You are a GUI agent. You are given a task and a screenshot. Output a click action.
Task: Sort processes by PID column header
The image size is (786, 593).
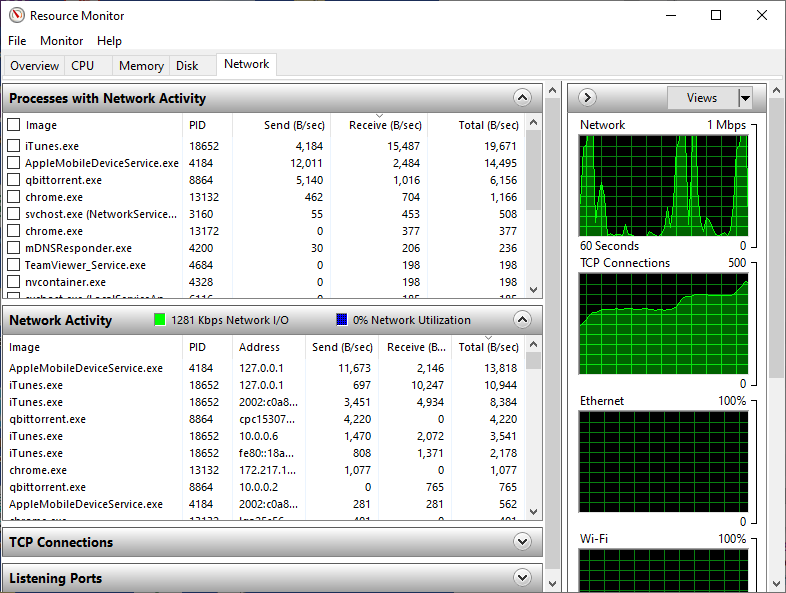(207, 125)
